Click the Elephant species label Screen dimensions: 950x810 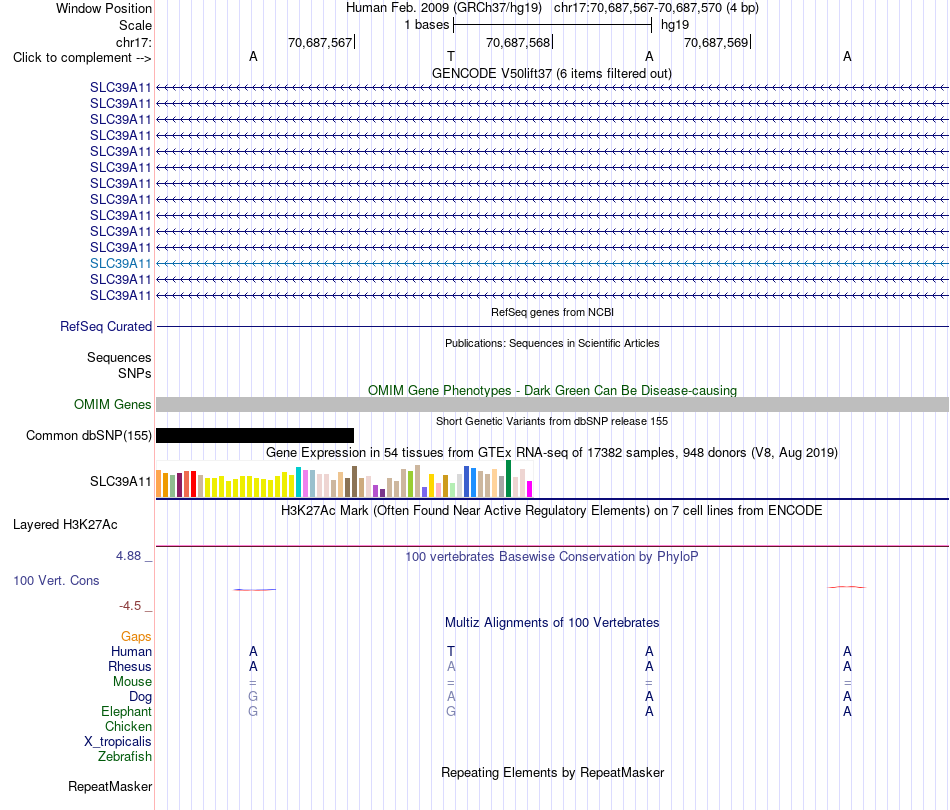point(126,711)
